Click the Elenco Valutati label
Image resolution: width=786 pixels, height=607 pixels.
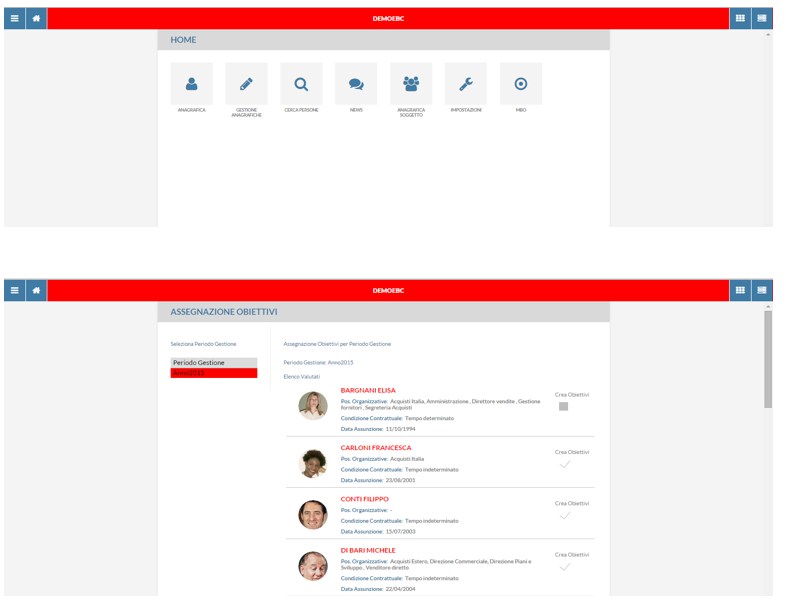point(301,376)
